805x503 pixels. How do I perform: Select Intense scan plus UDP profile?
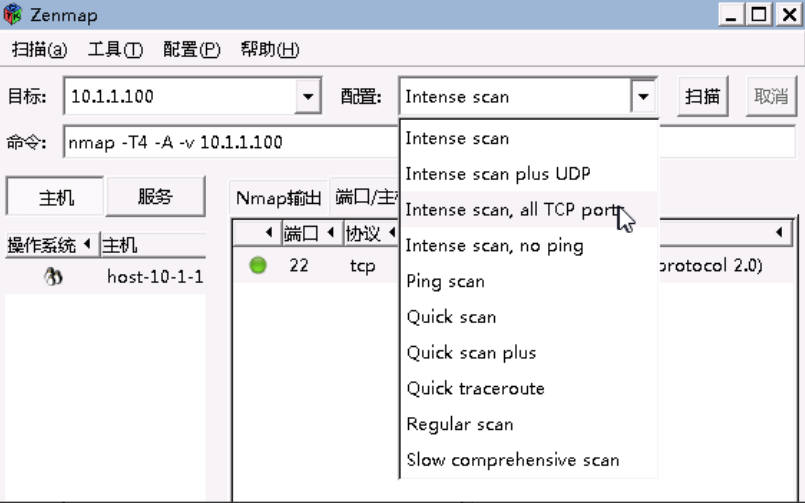(529, 174)
